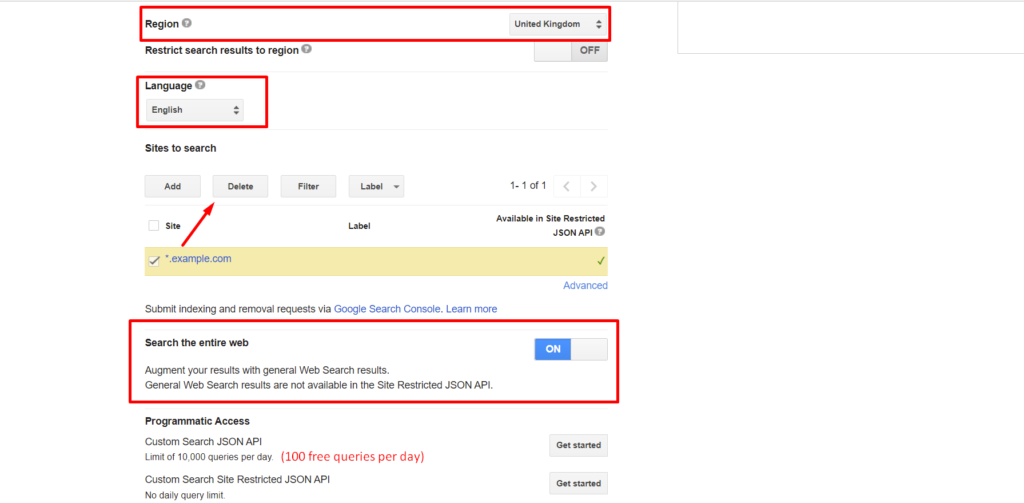Click the Add site button
This screenshot has width=1024, height=503.
(x=172, y=186)
